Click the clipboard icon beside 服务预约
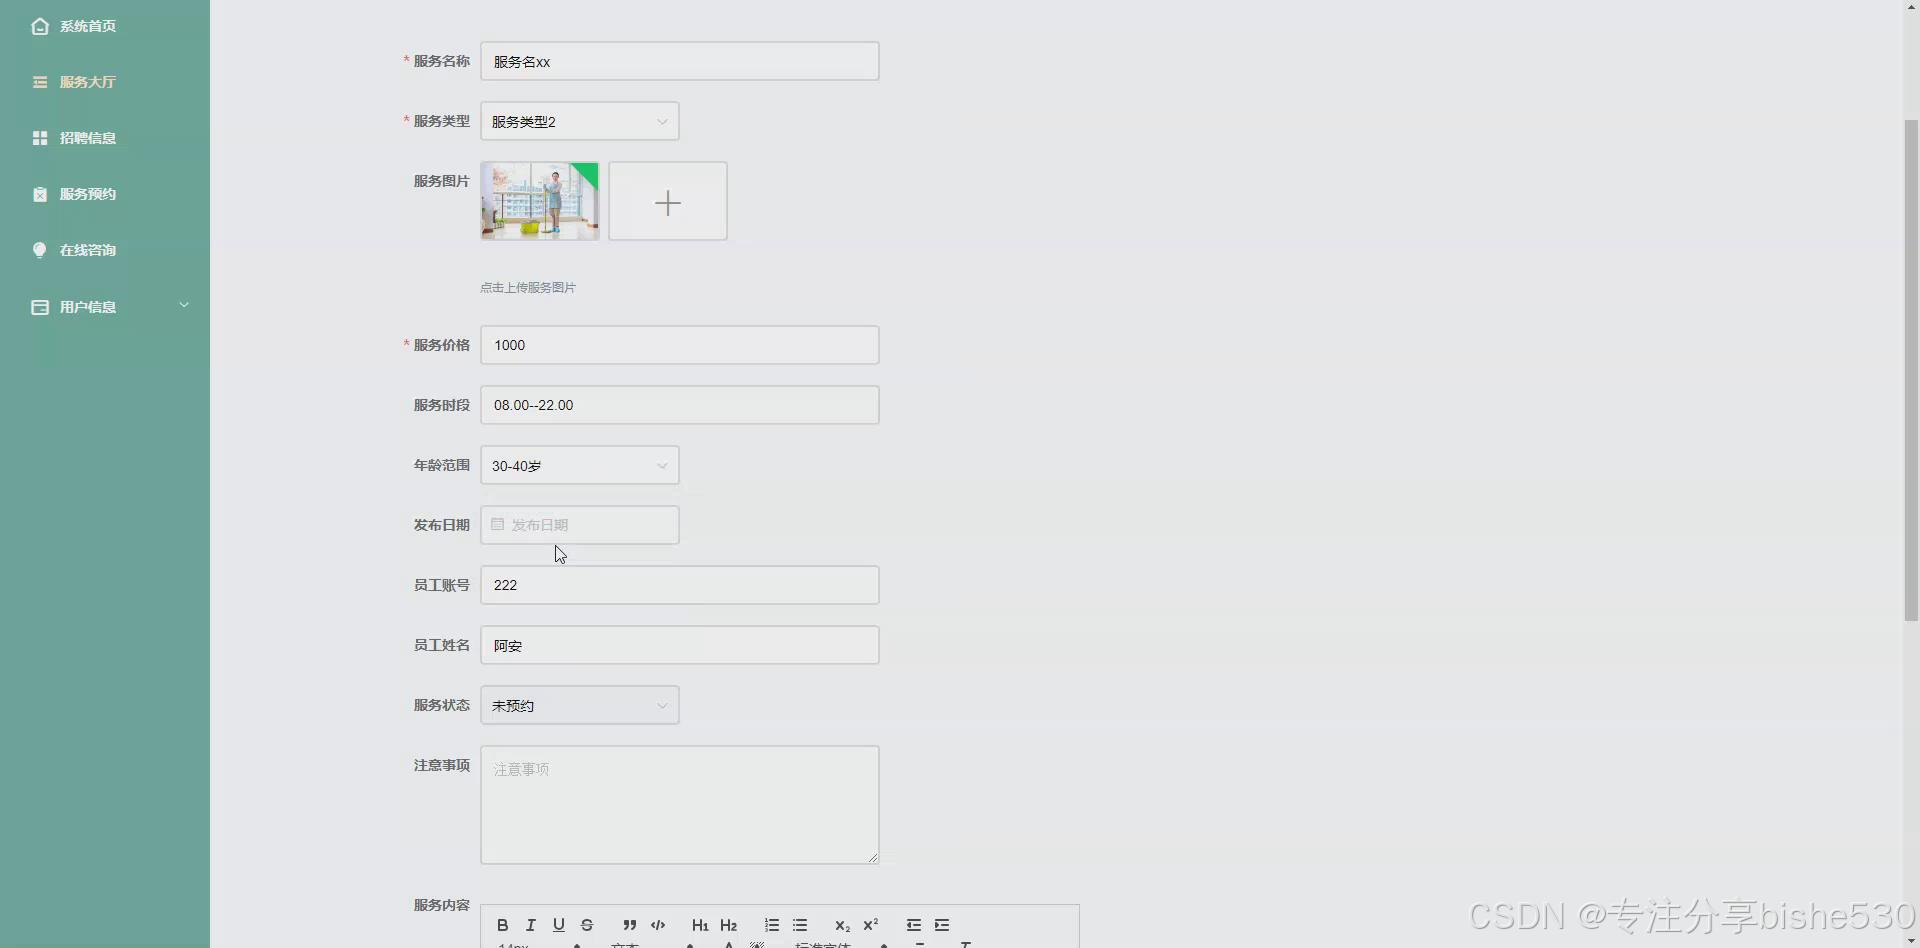The width and height of the screenshot is (1920, 948). point(40,194)
